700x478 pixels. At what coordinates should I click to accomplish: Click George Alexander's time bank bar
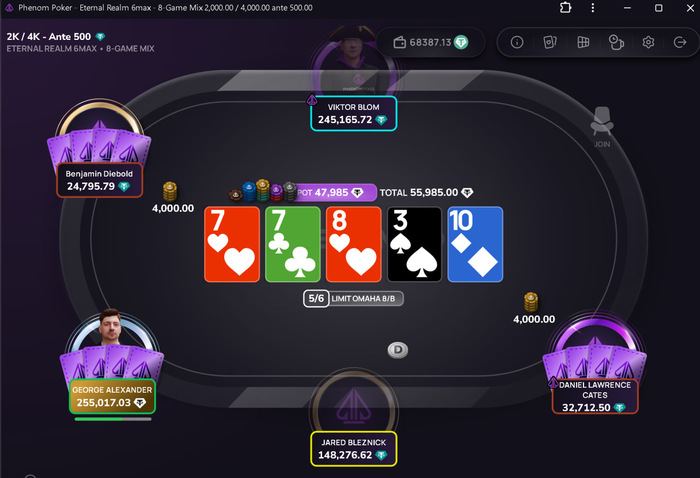click(113, 419)
